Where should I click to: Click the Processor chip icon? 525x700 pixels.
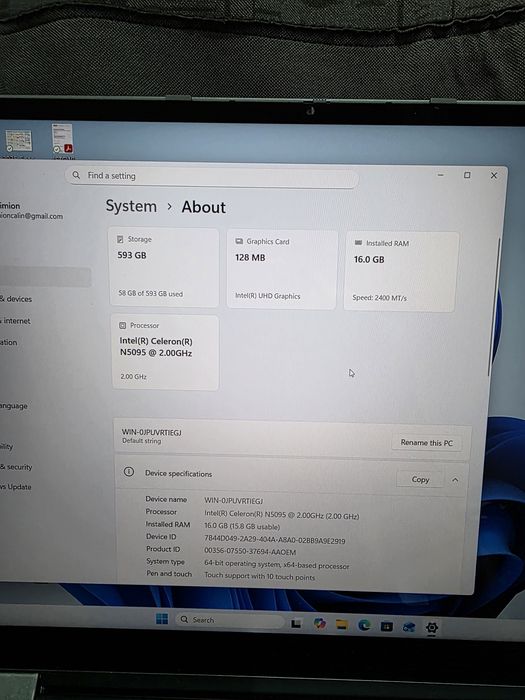coord(122,325)
